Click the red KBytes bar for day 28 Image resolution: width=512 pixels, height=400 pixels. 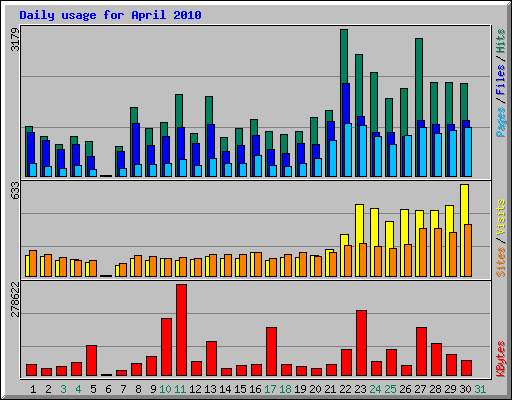(436, 359)
